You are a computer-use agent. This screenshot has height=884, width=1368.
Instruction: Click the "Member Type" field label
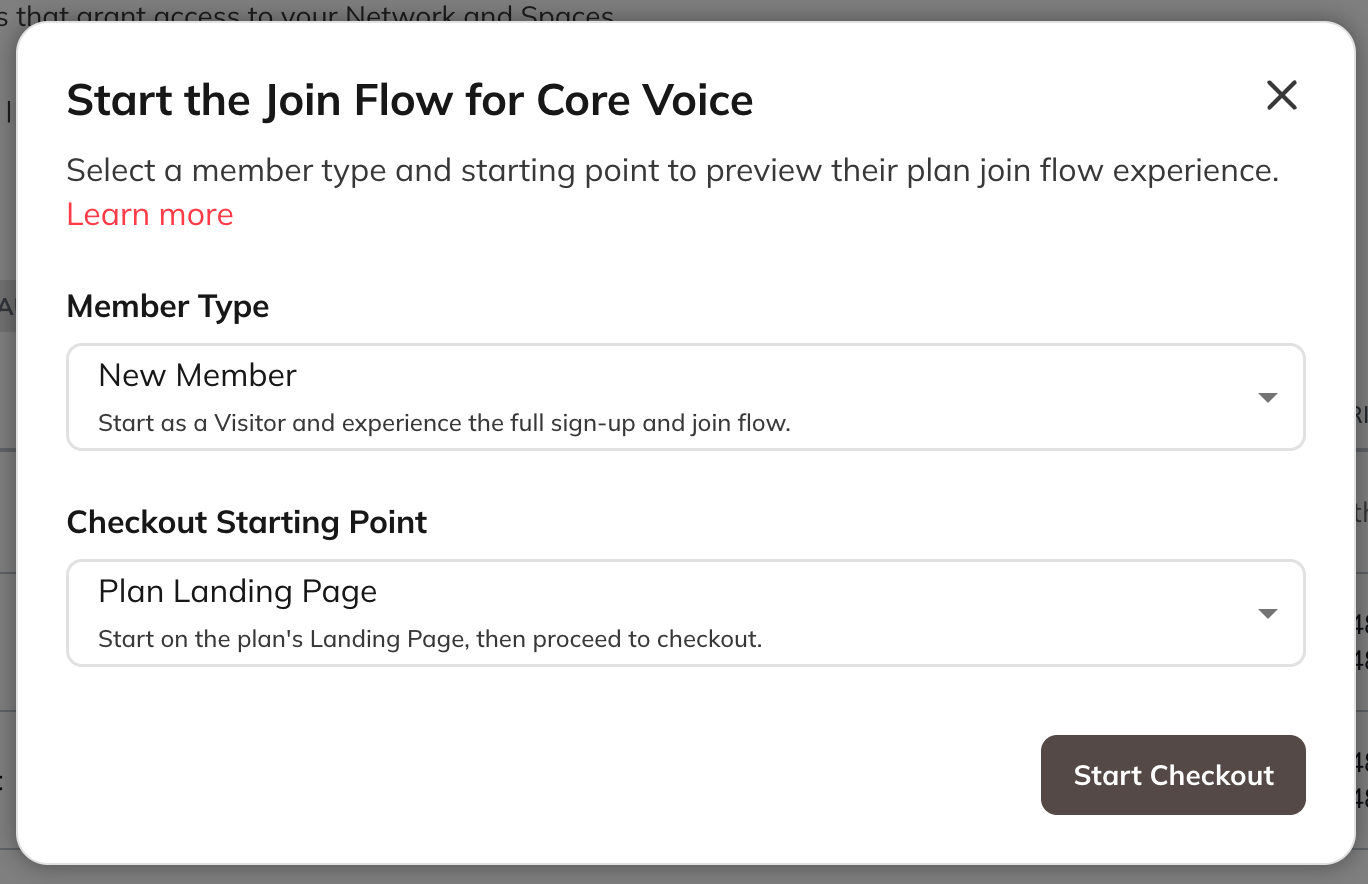click(167, 306)
